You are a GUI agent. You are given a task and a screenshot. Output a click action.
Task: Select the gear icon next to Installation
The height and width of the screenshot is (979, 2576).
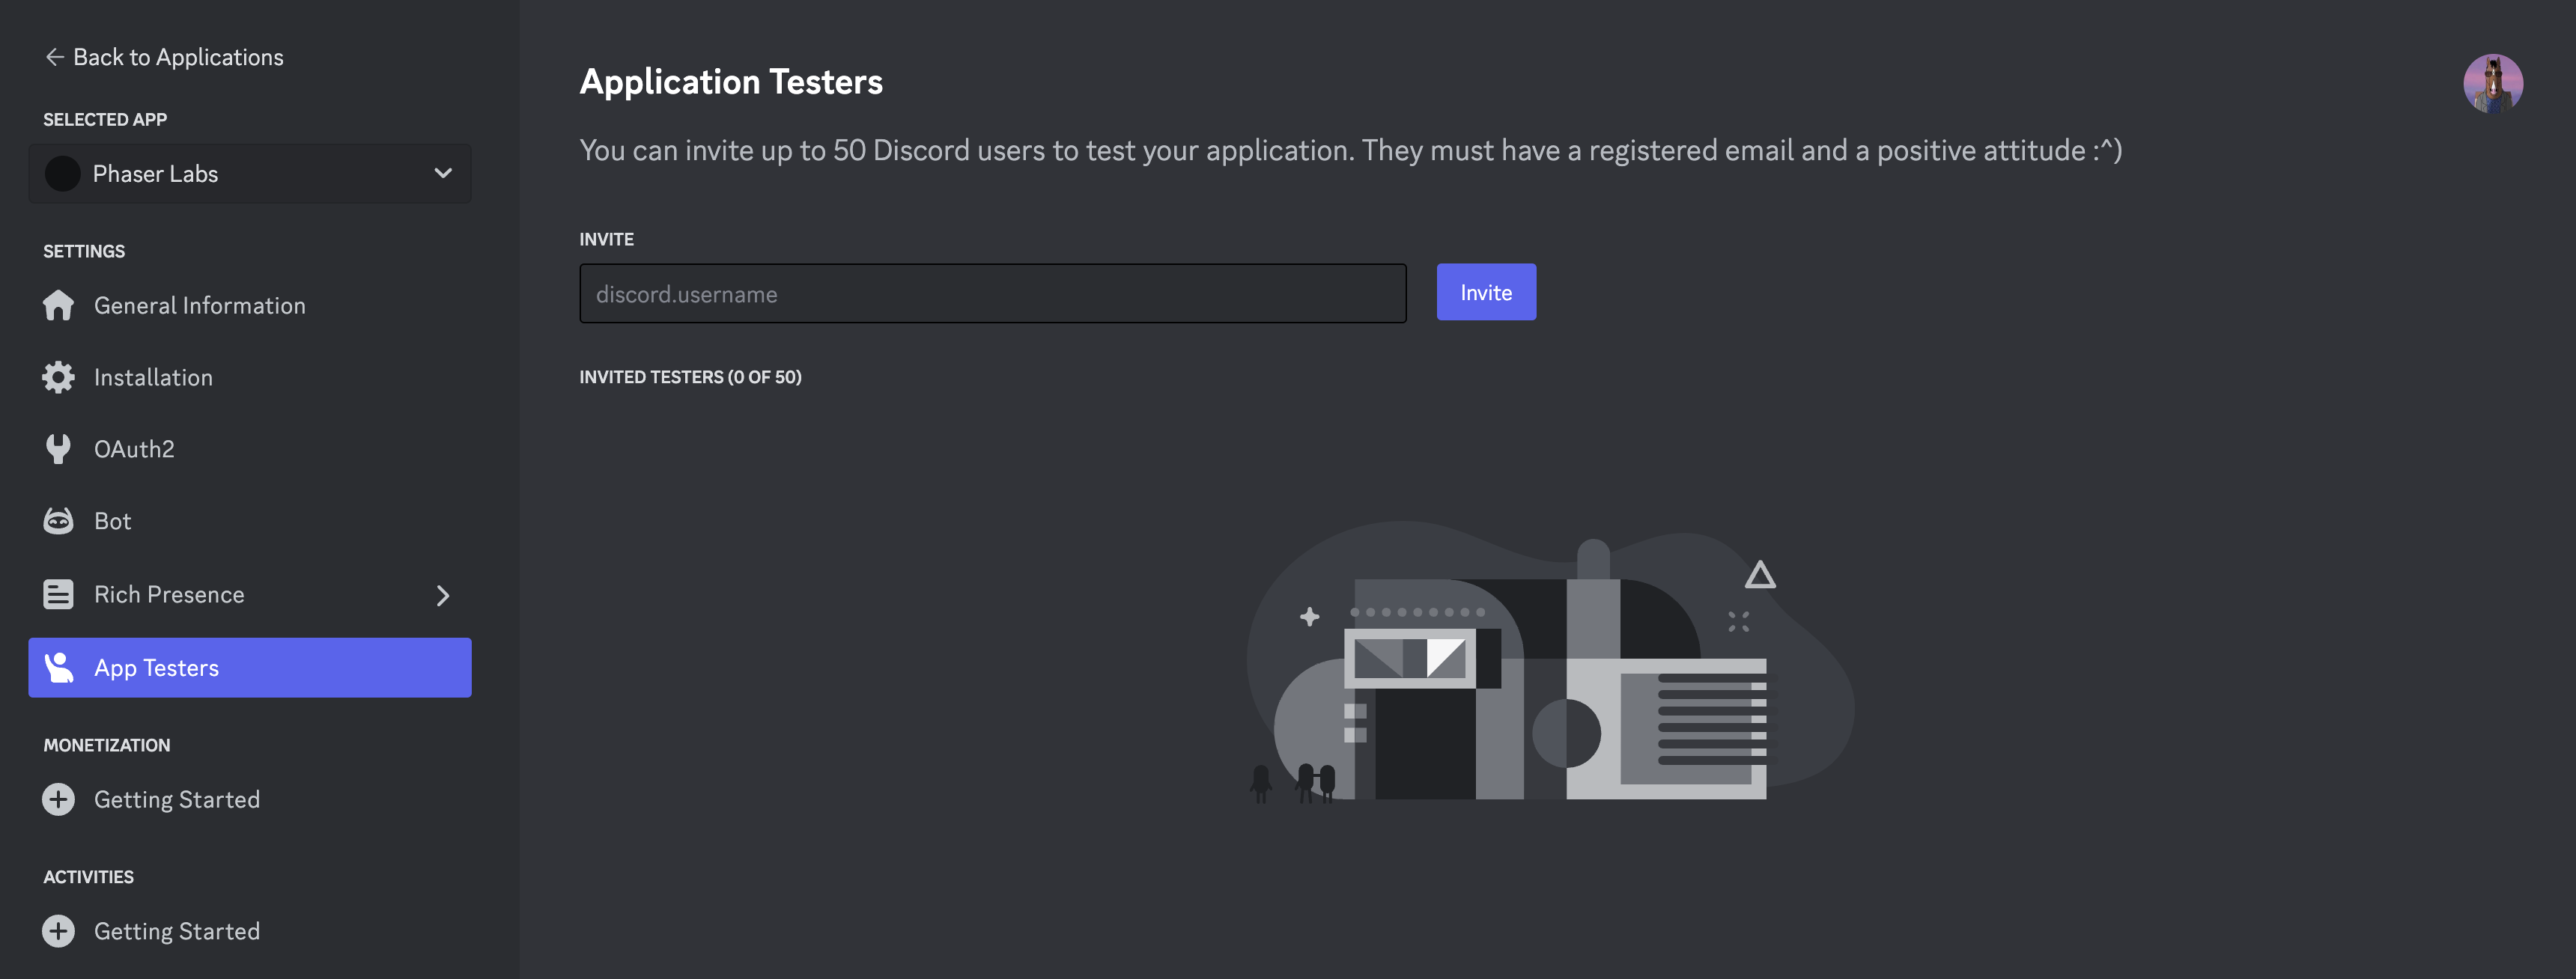click(x=58, y=377)
